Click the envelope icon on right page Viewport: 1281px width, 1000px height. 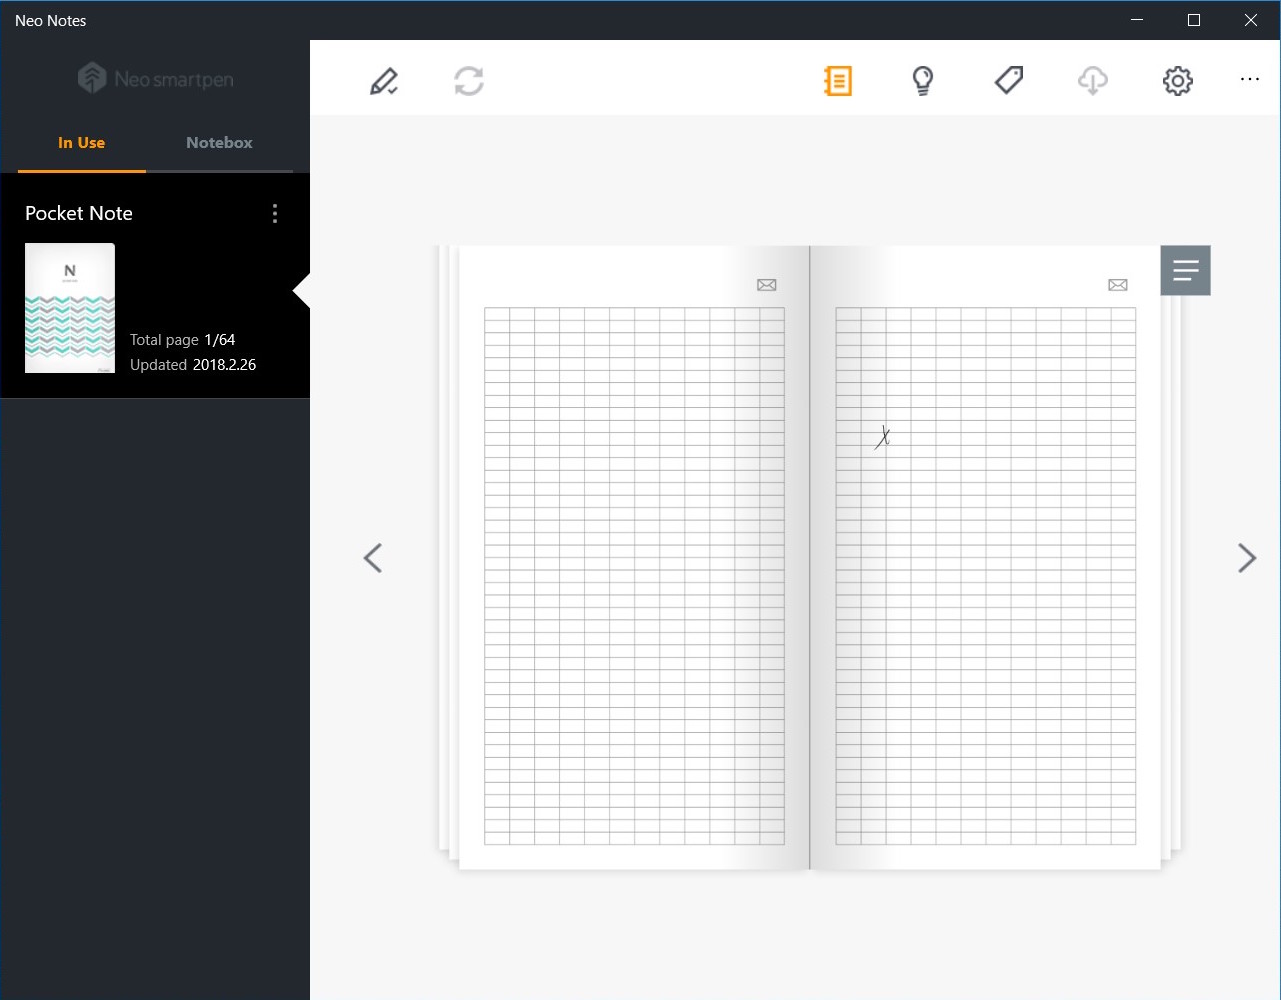[x=1118, y=285]
